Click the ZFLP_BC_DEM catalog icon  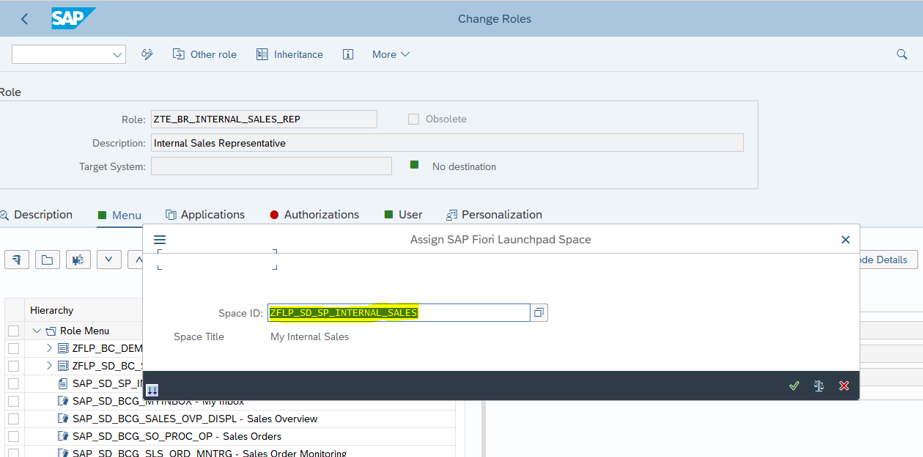64,349
